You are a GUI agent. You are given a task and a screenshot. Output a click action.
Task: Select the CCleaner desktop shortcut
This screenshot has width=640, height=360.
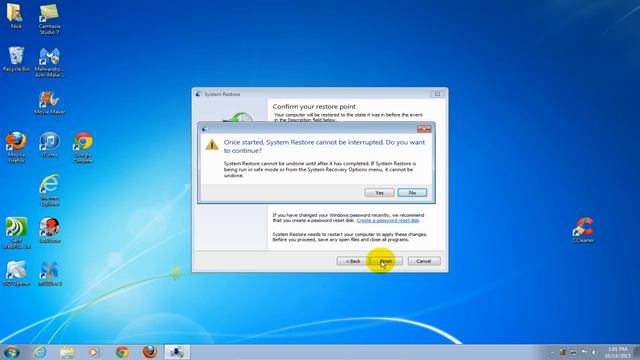tap(583, 230)
